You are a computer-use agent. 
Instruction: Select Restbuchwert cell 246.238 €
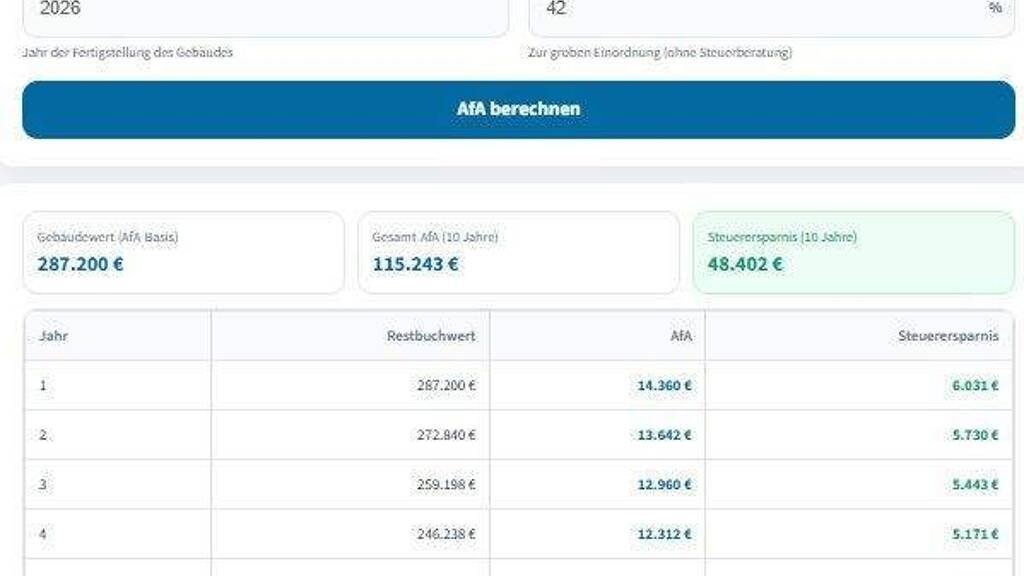pos(446,534)
